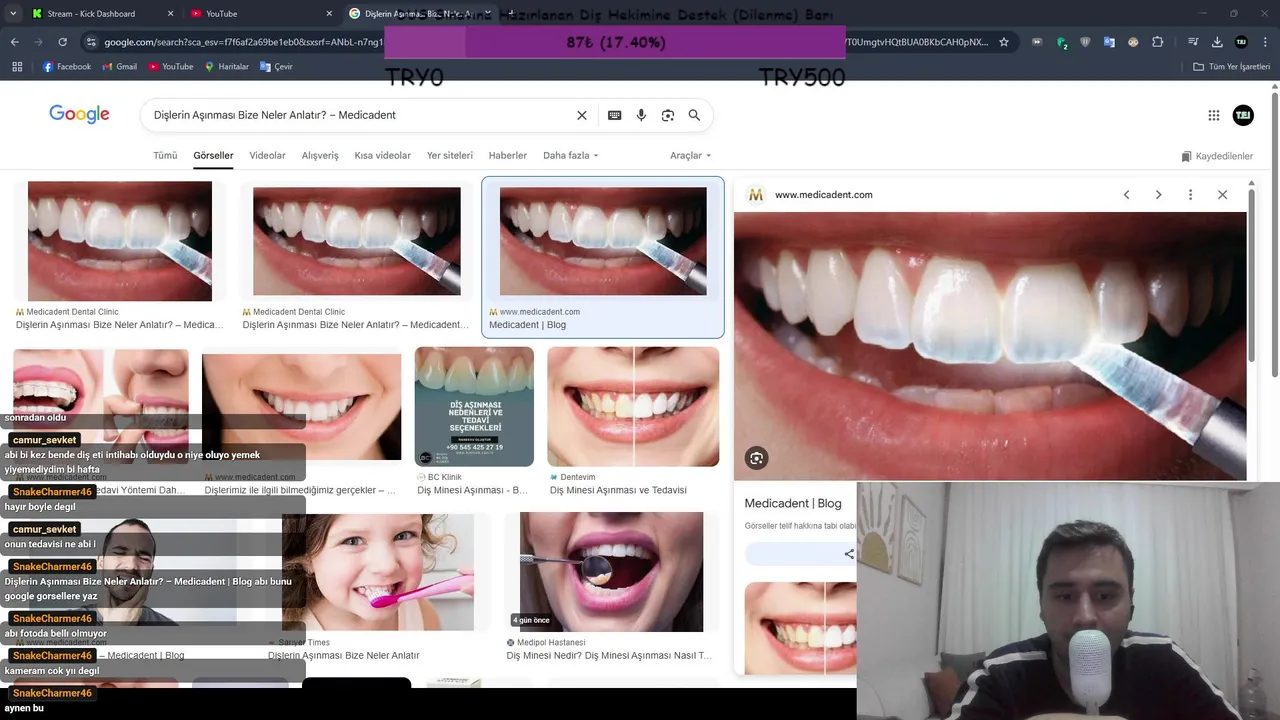The width and height of the screenshot is (1280, 720).
Task: Open the selected www.medicadent.com Medicadent | Blog thumbnail
Action: pos(603,241)
